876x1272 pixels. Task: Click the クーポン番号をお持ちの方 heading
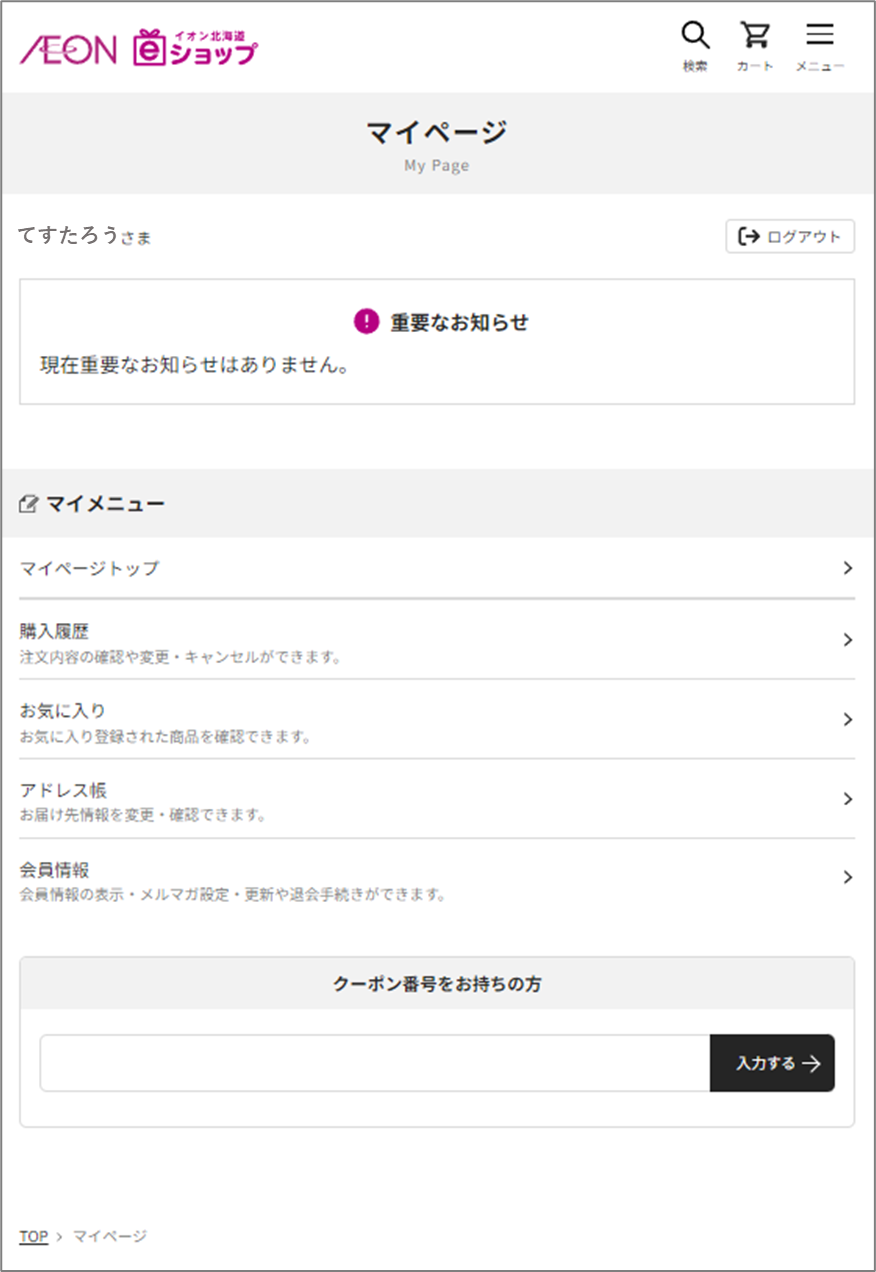click(437, 984)
